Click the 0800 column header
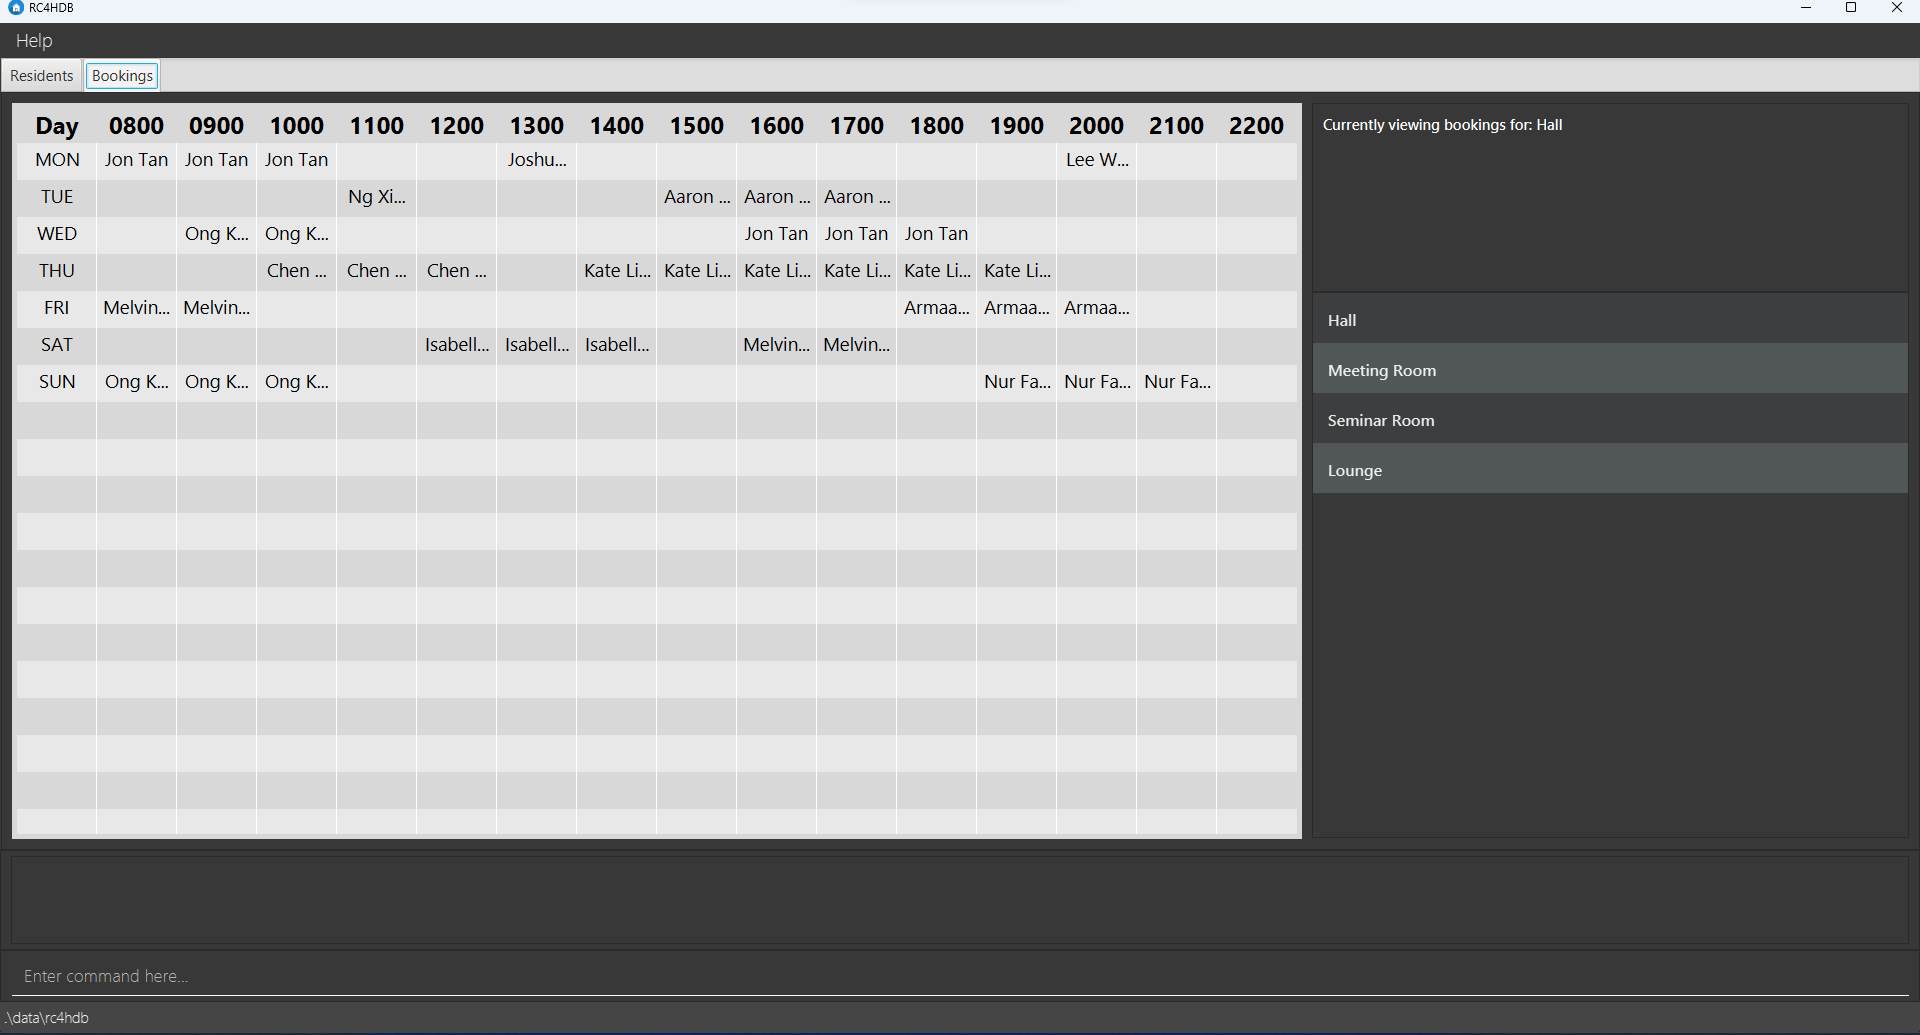1920x1035 pixels. pos(137,126)
